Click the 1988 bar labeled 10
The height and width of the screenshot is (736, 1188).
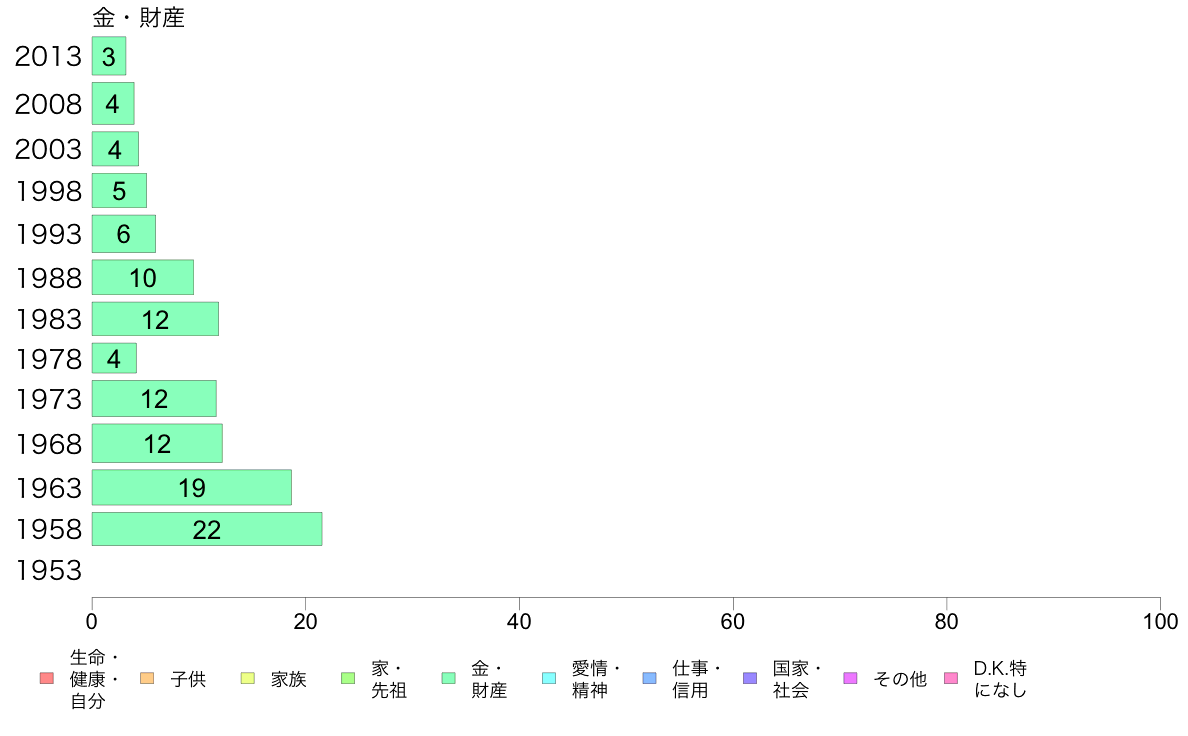point(142,277)
